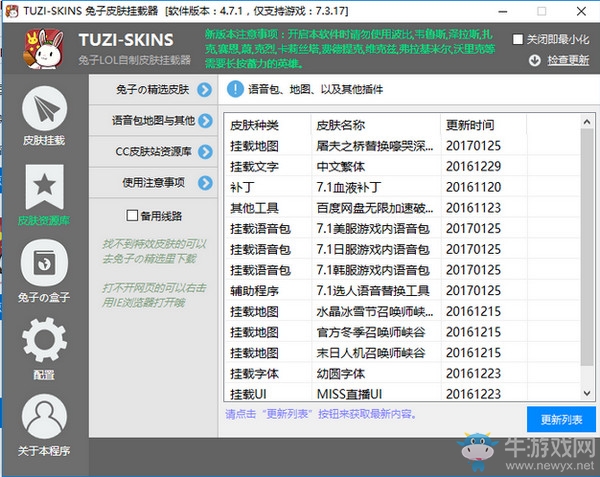The width and height of the screenshot is (600, 477).
Task: Click the download arrow icon beside 检查更新
Action: point(535,60)
